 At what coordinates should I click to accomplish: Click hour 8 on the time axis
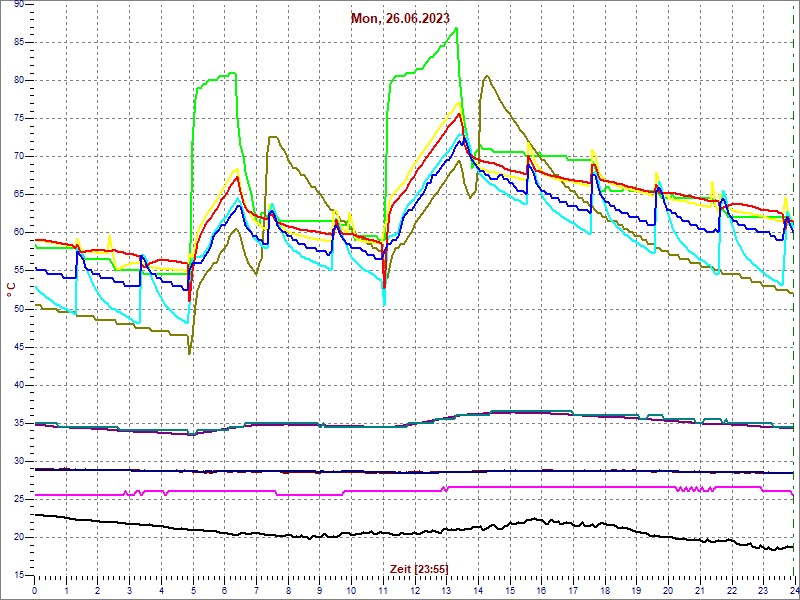288,591
